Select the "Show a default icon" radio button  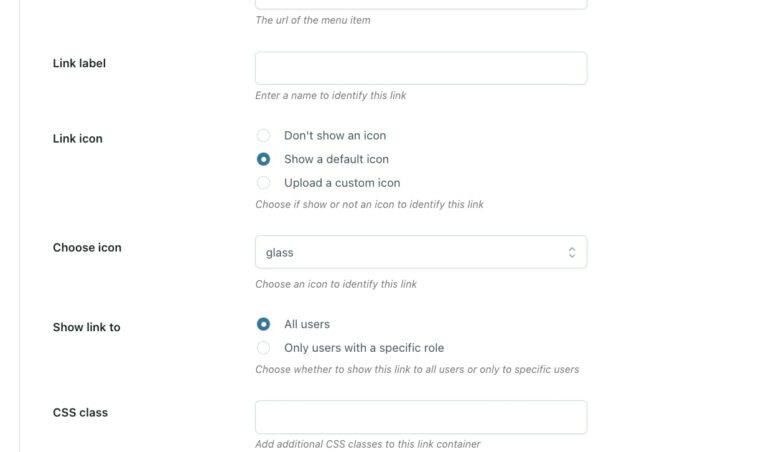pos(264,159)
